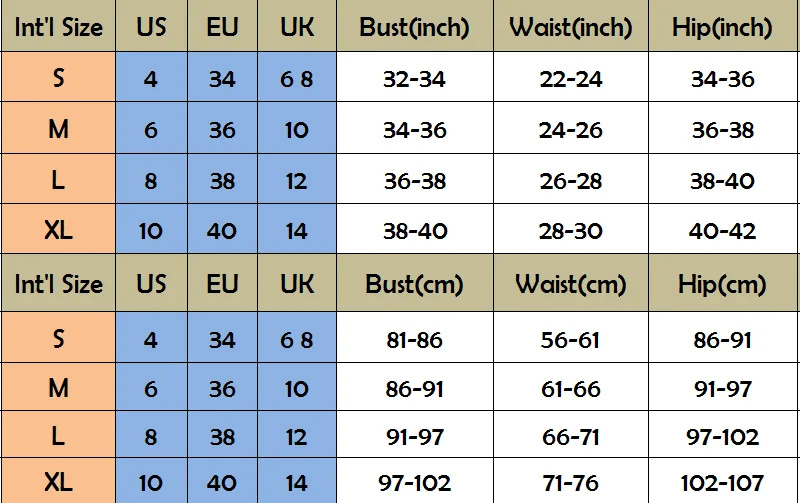
Task: Select the hip value 40-42
Action: (x=722, y=231)
